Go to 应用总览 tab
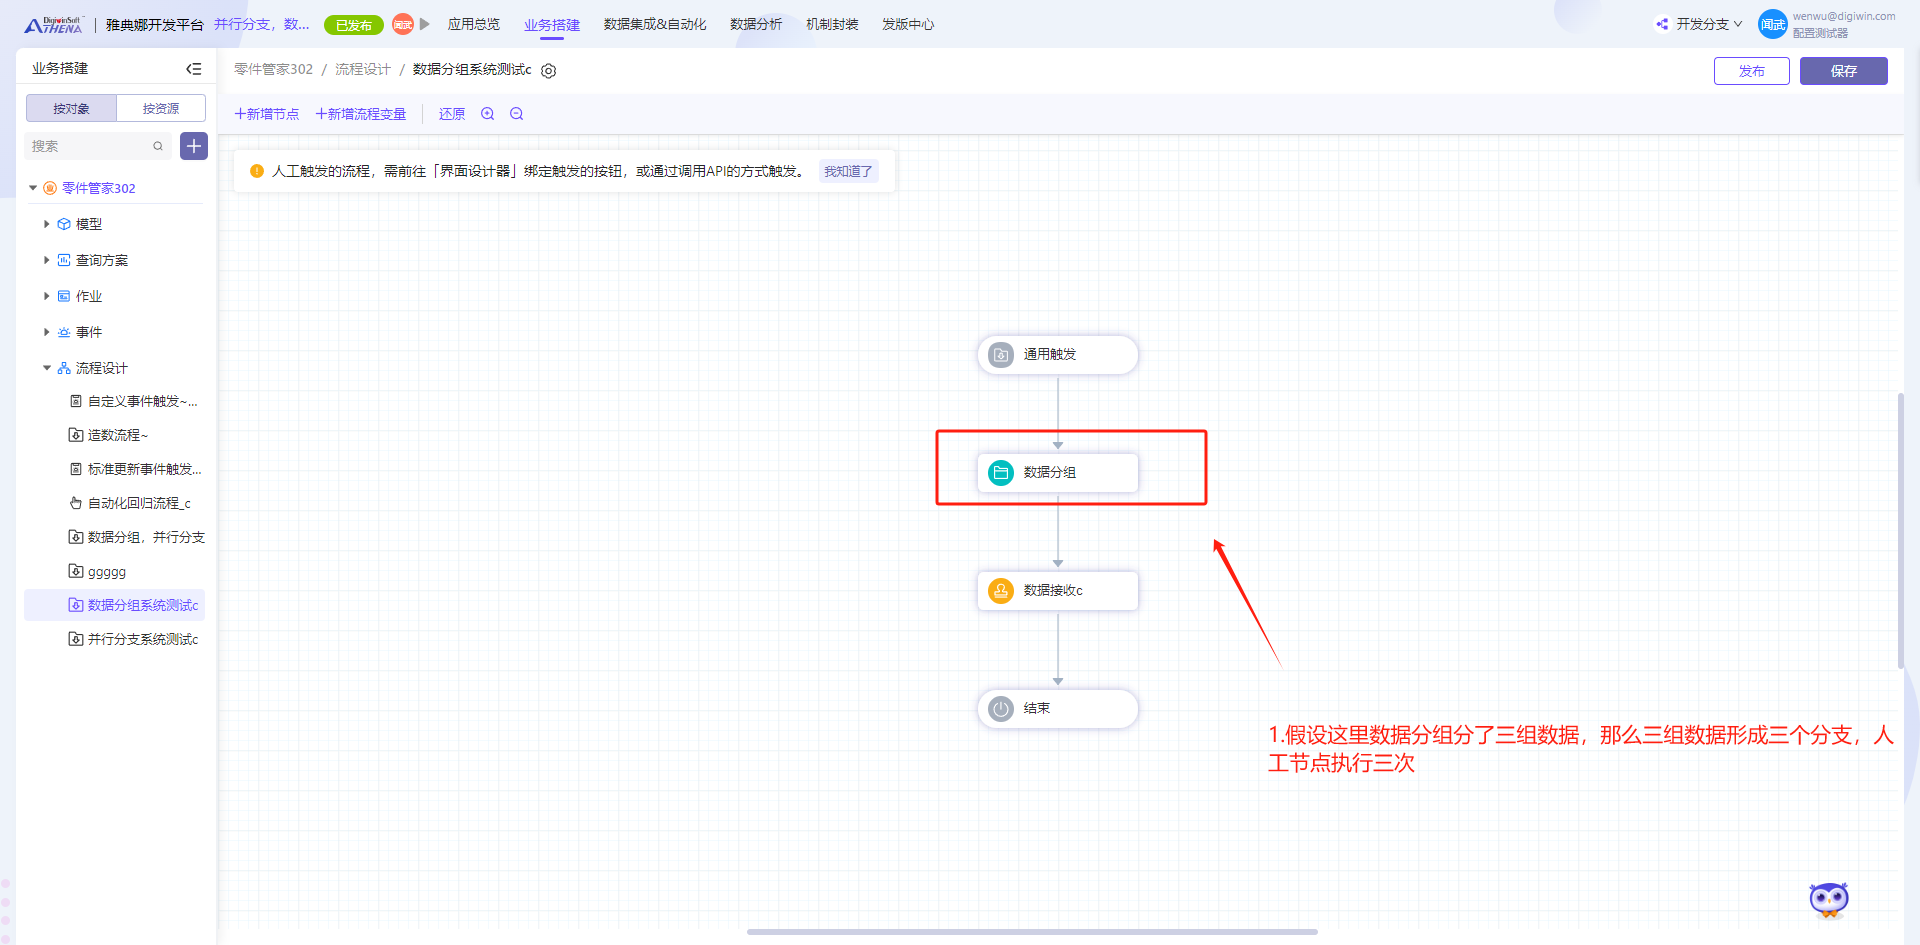1920x945 pixels. click(474, 24)
